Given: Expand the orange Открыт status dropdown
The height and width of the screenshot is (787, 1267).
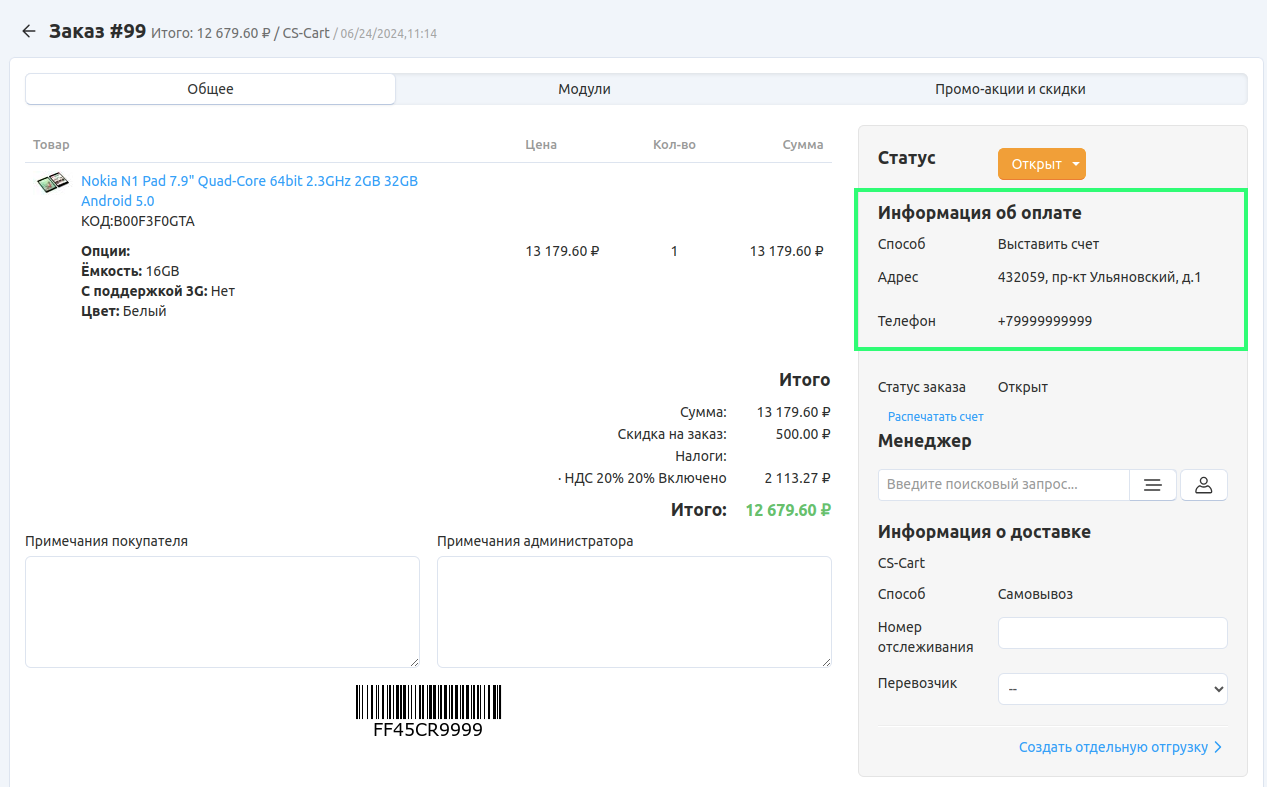Looking at the screenshot, I should [x=1041, y=164].
